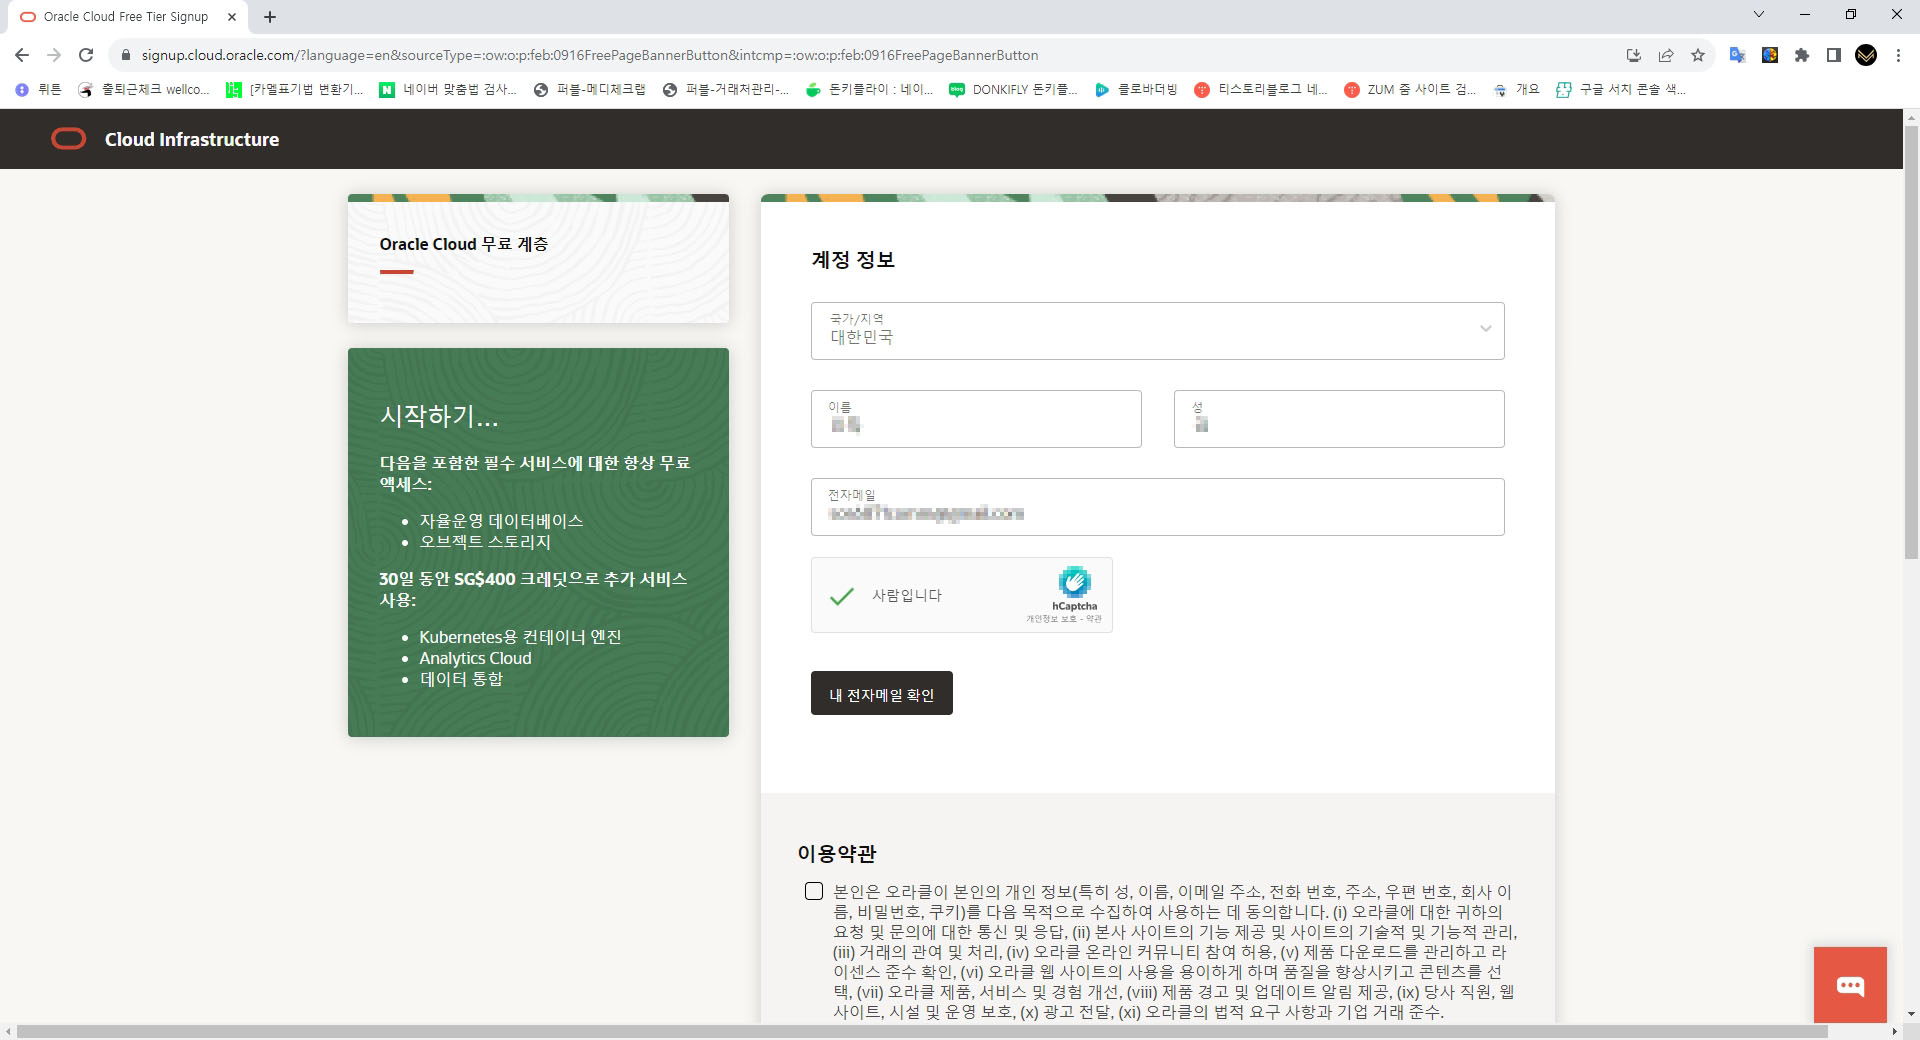
Task: Click the 시작하기... heading
Action: (x=439, y=415)
